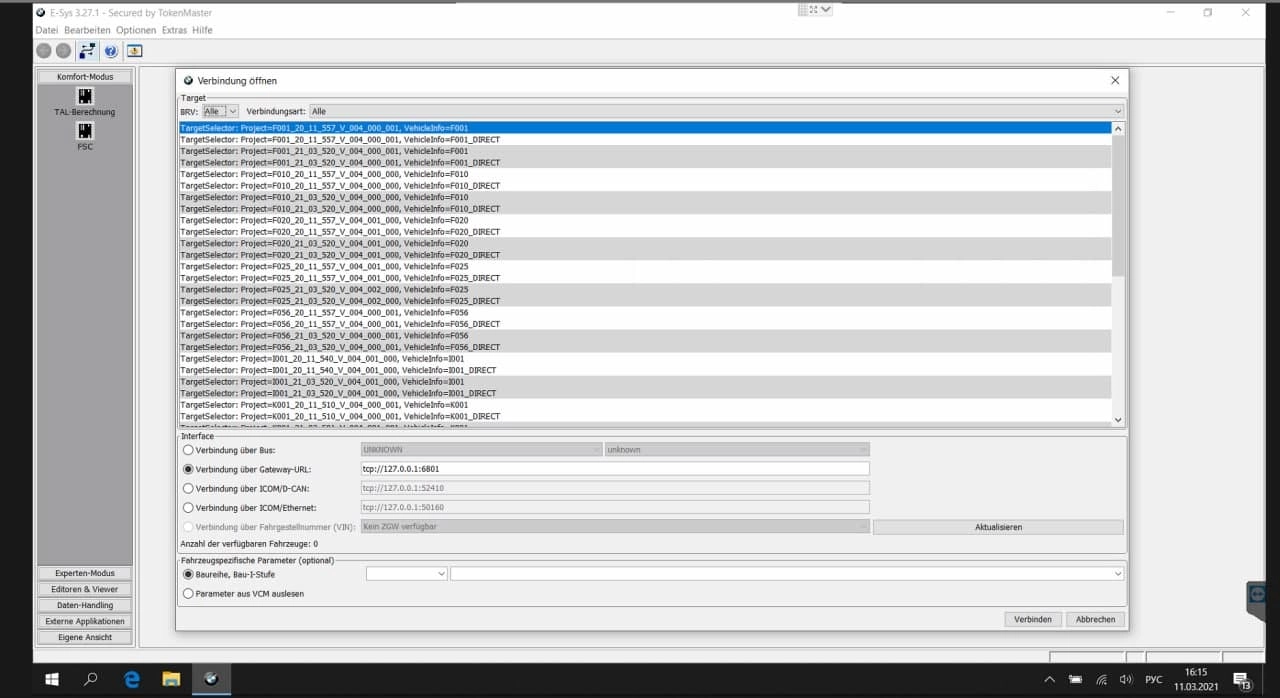Switch to Editoren & Viewer panel

[x=85, y=589]
